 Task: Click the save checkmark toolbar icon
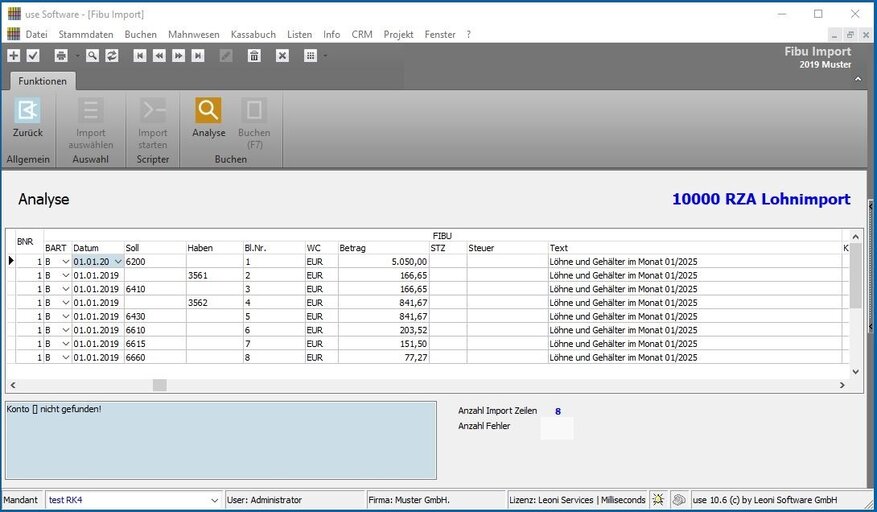coord(33,56)
